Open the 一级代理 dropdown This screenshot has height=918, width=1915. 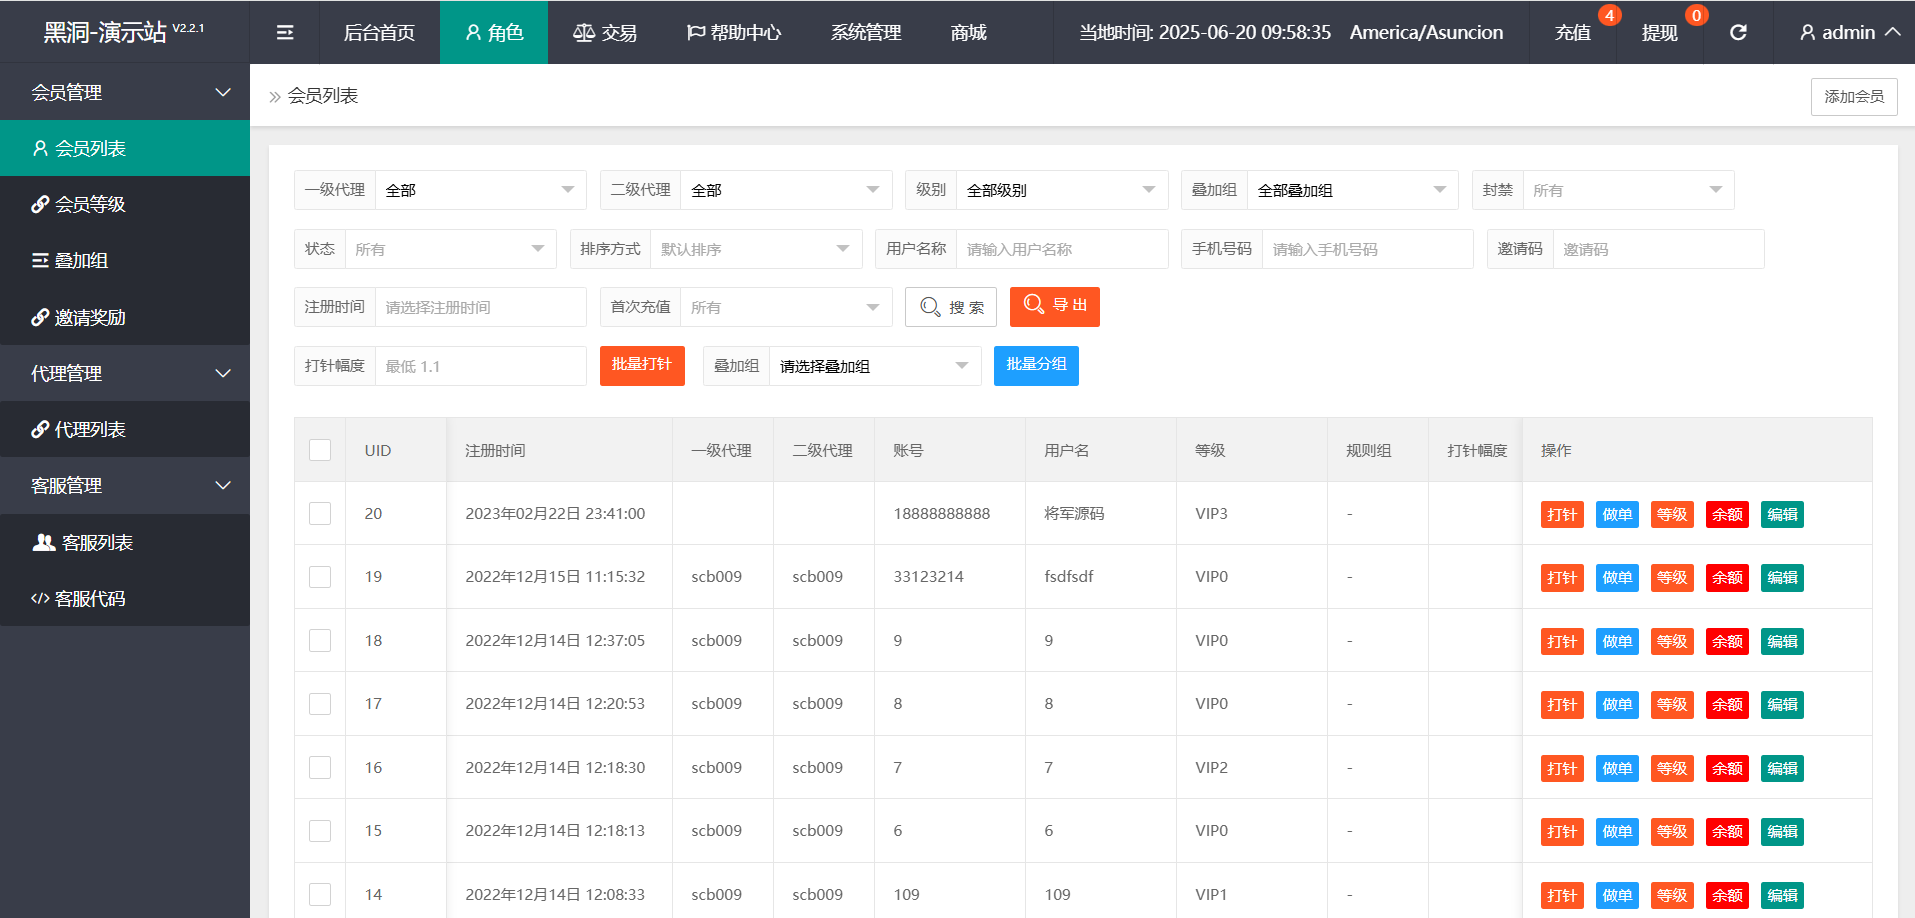[480, 190]
